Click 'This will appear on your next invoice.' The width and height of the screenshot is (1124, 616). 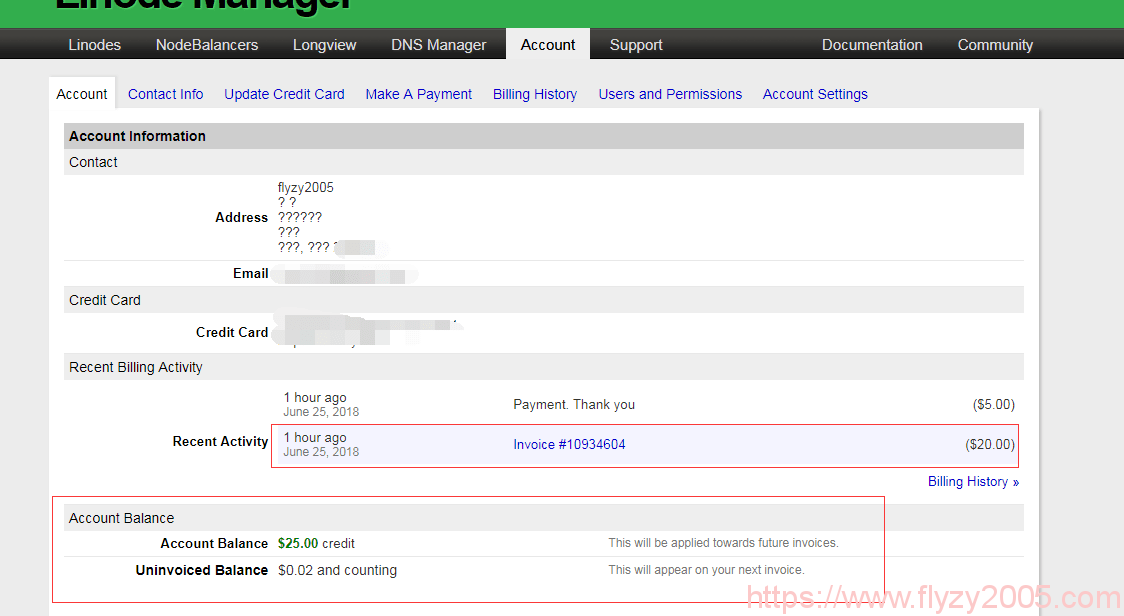pyautogui.click(x=706, y=570)
